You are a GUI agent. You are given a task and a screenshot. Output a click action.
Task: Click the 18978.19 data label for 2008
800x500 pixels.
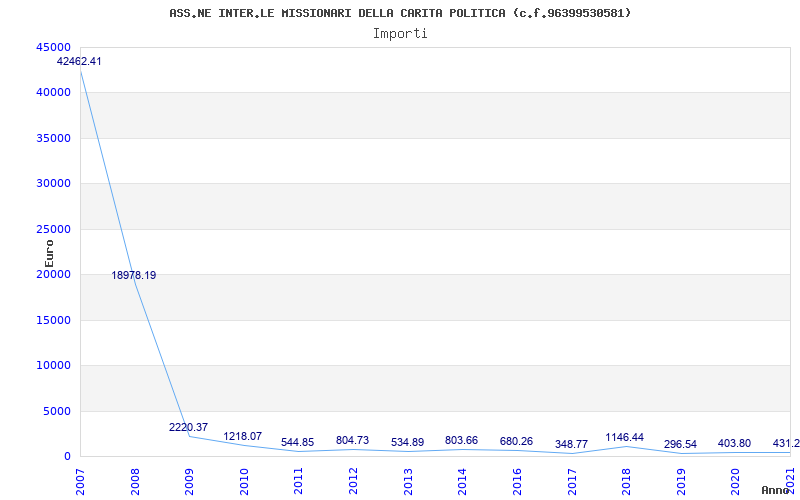click(x=134, y=276)
